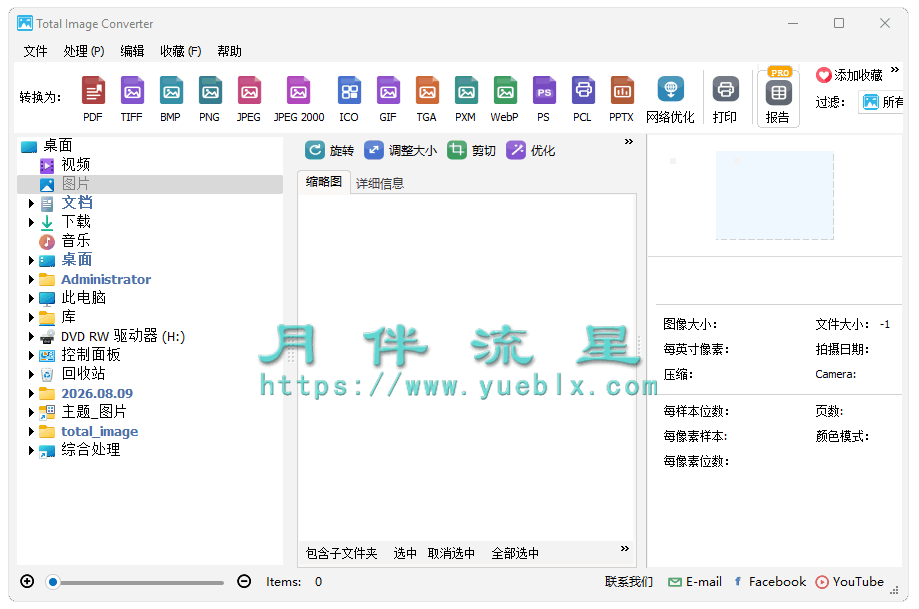Select 回收站 recycle bin in tree
The width and height of the screenshot is (919, 609).
pos(83,374)
